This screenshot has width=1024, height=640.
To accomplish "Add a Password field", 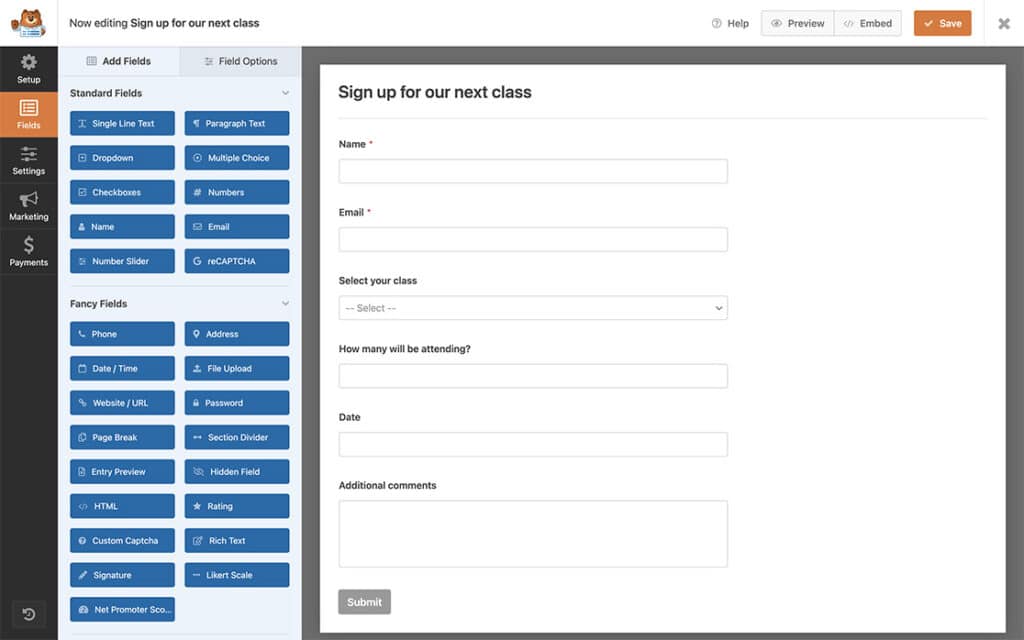I will (x=236, y=403).
